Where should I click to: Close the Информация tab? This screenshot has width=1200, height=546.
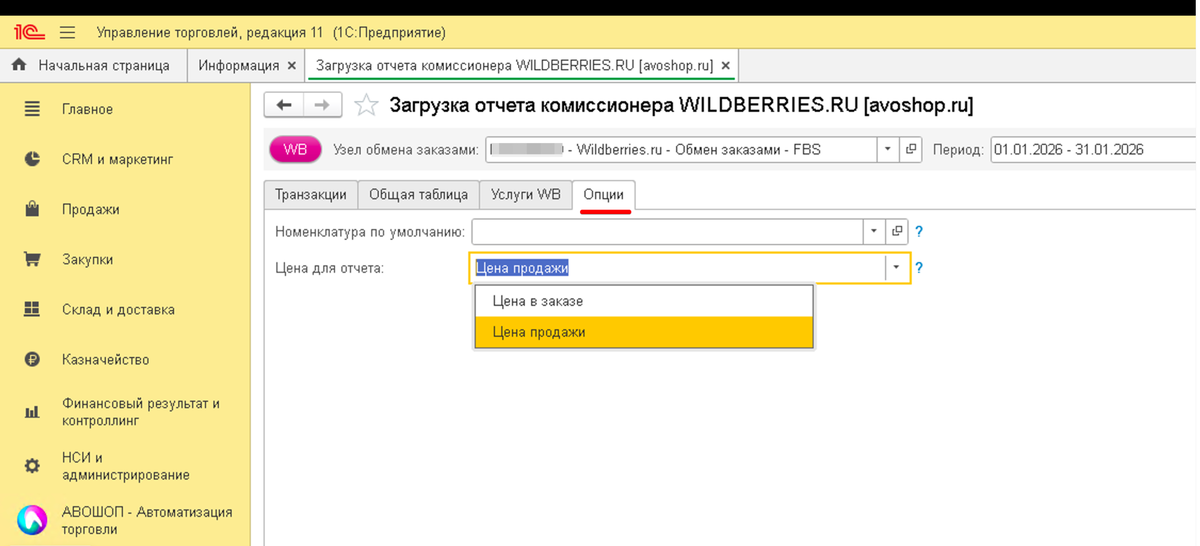click(x=292, y=66)
